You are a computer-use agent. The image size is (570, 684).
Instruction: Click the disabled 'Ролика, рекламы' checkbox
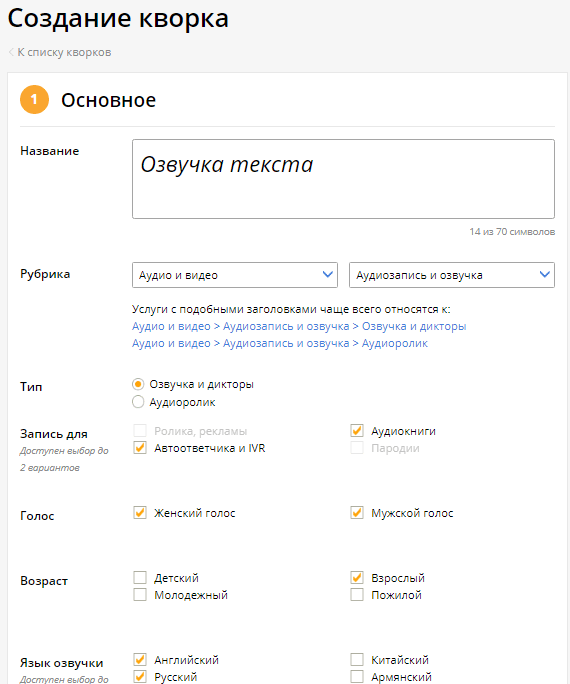click(140, 431)
